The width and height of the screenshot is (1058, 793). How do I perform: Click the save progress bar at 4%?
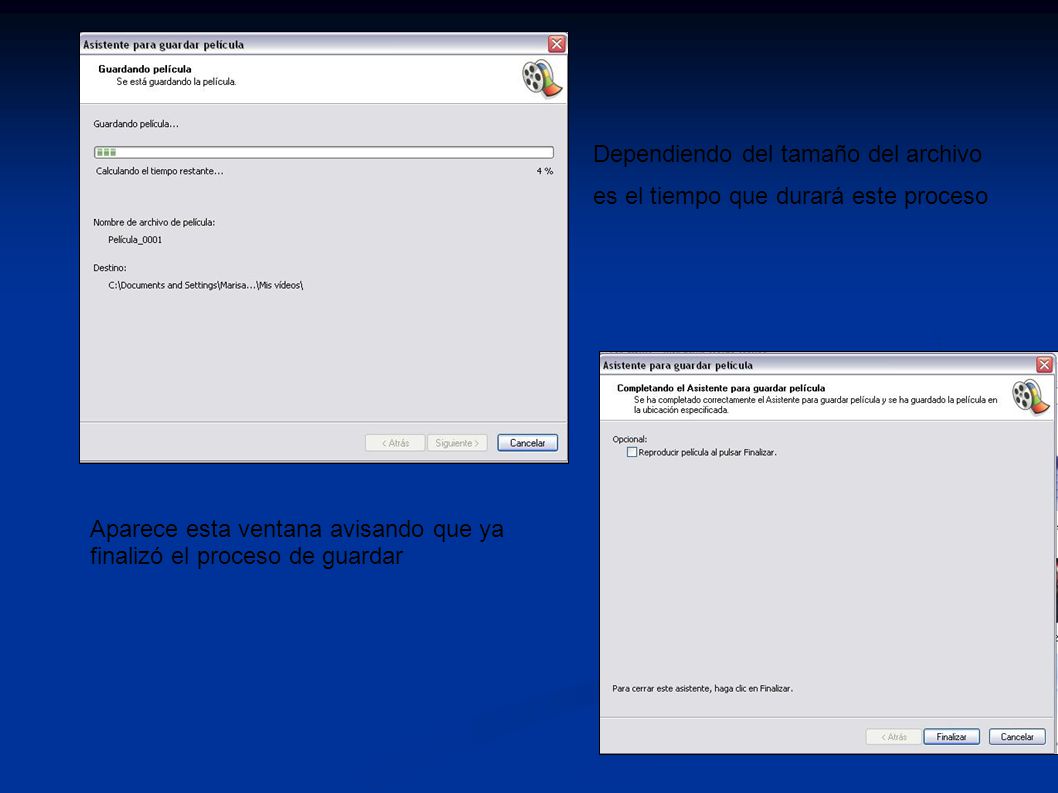(324, 153)
